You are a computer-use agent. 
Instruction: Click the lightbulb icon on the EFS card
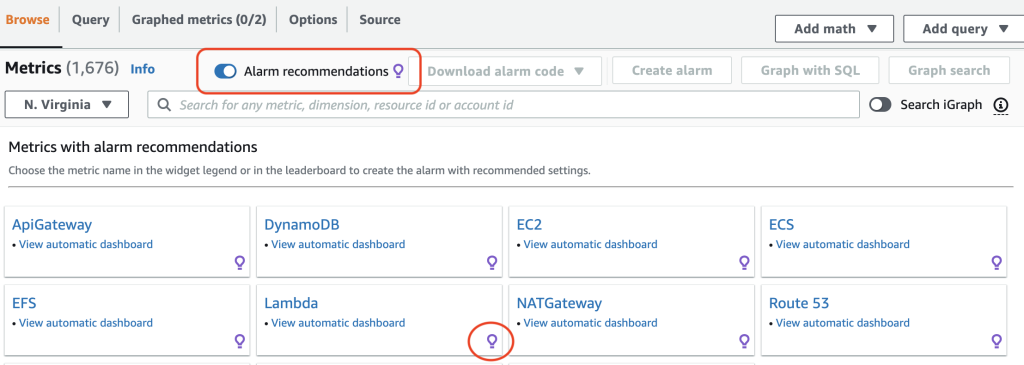(x=240, y=340)
